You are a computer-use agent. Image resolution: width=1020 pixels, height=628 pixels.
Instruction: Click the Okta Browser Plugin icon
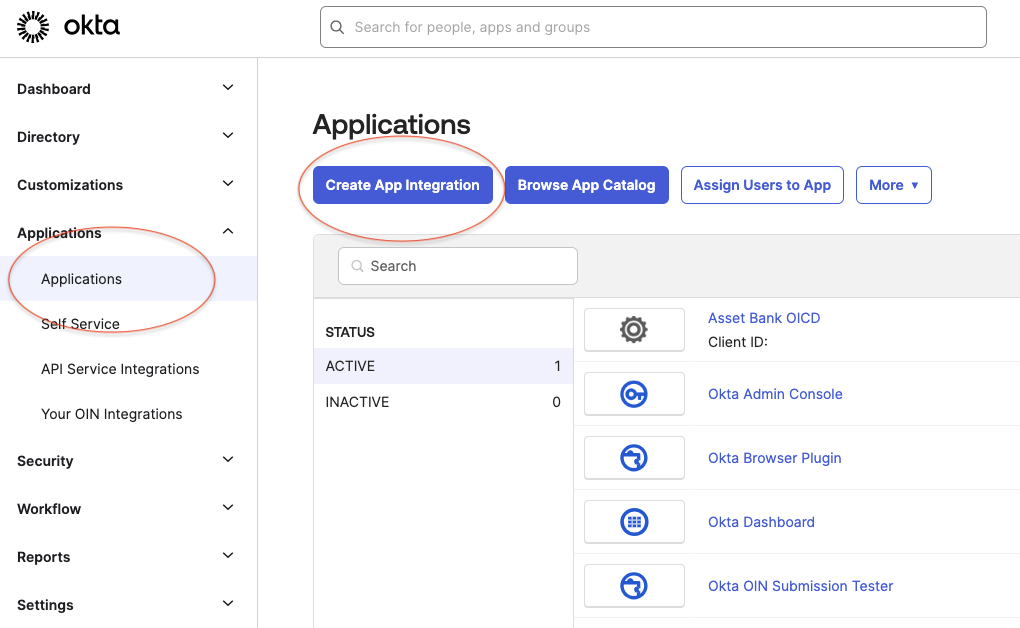pos(634,457)
